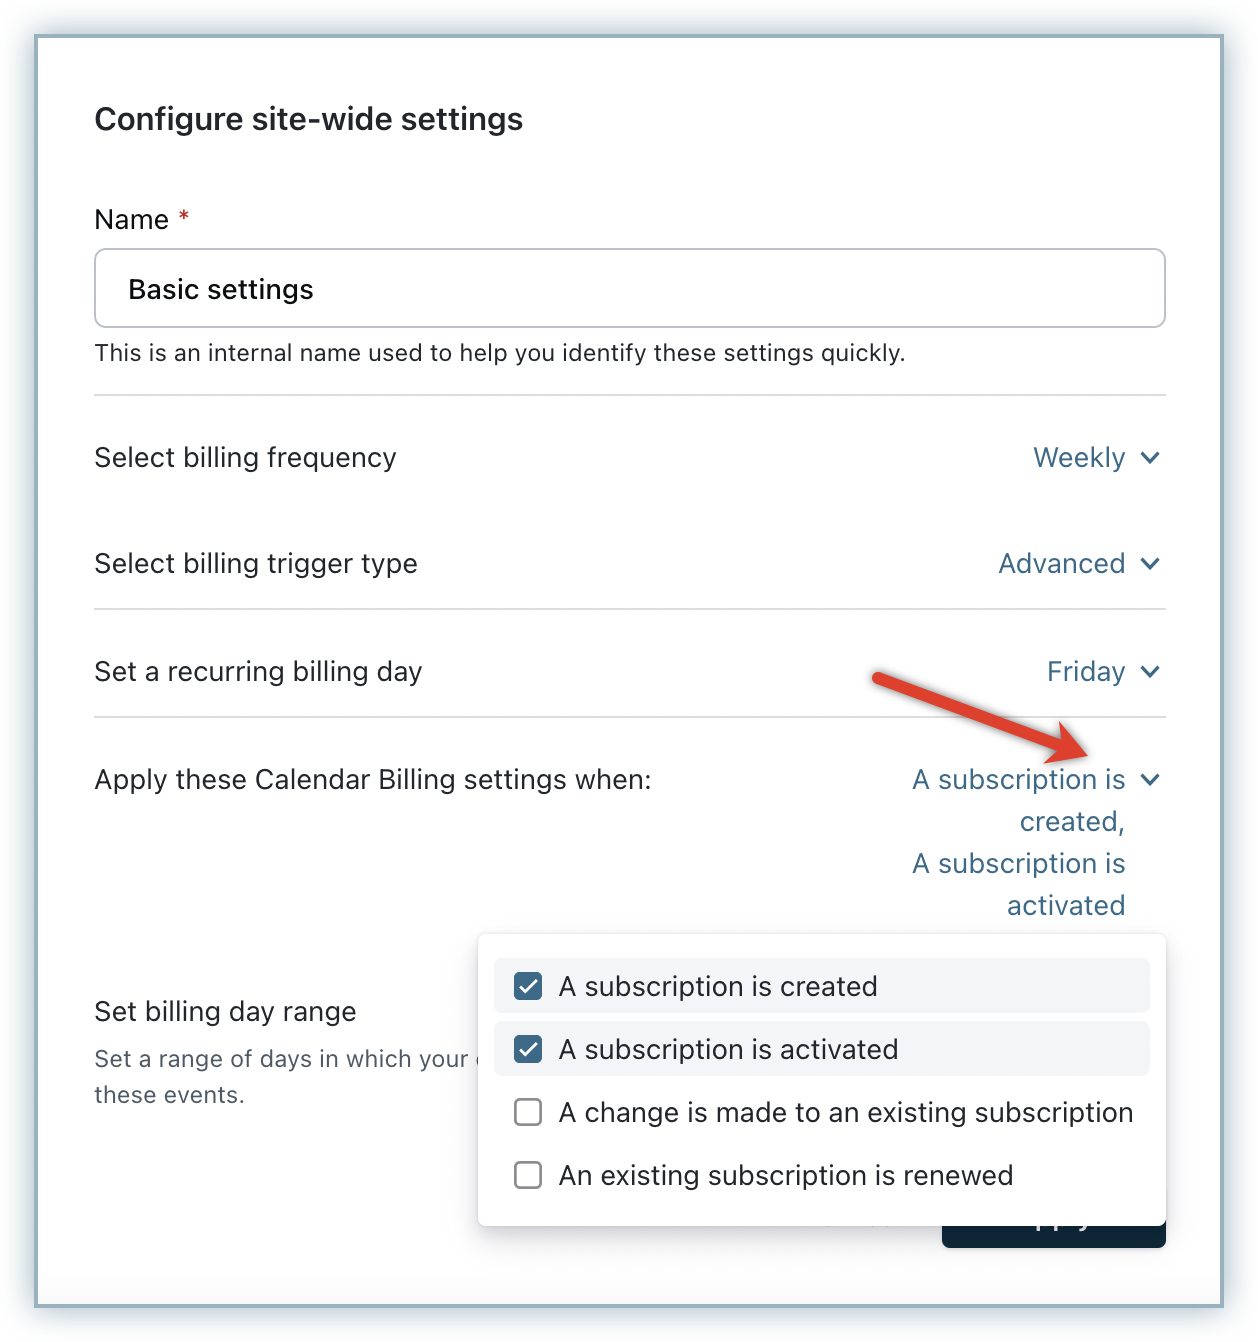Click the chevron arrow beside Advanced
This screenshot has height=1342, width=1258.
pyautogui.click(x=1150, y=564)
